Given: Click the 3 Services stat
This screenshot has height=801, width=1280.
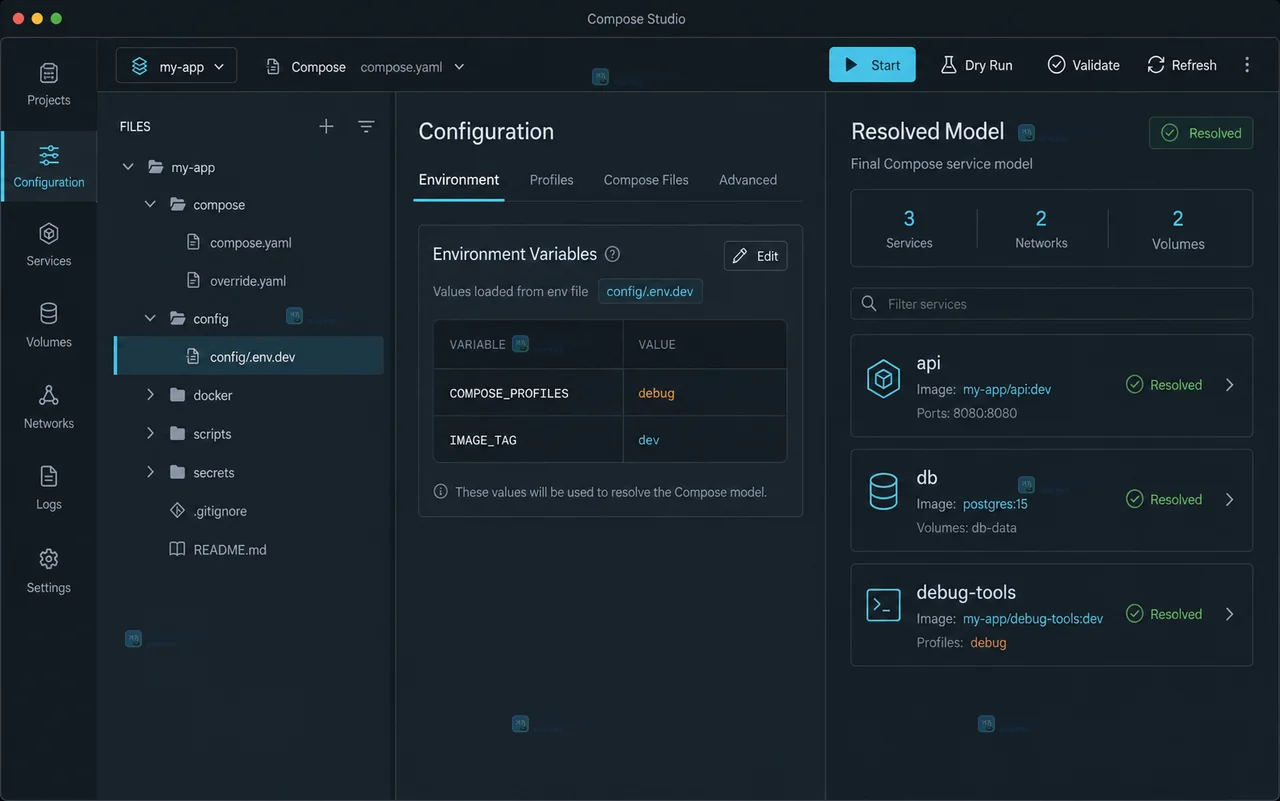Looking at the screenshot, I should pos(909,229).
